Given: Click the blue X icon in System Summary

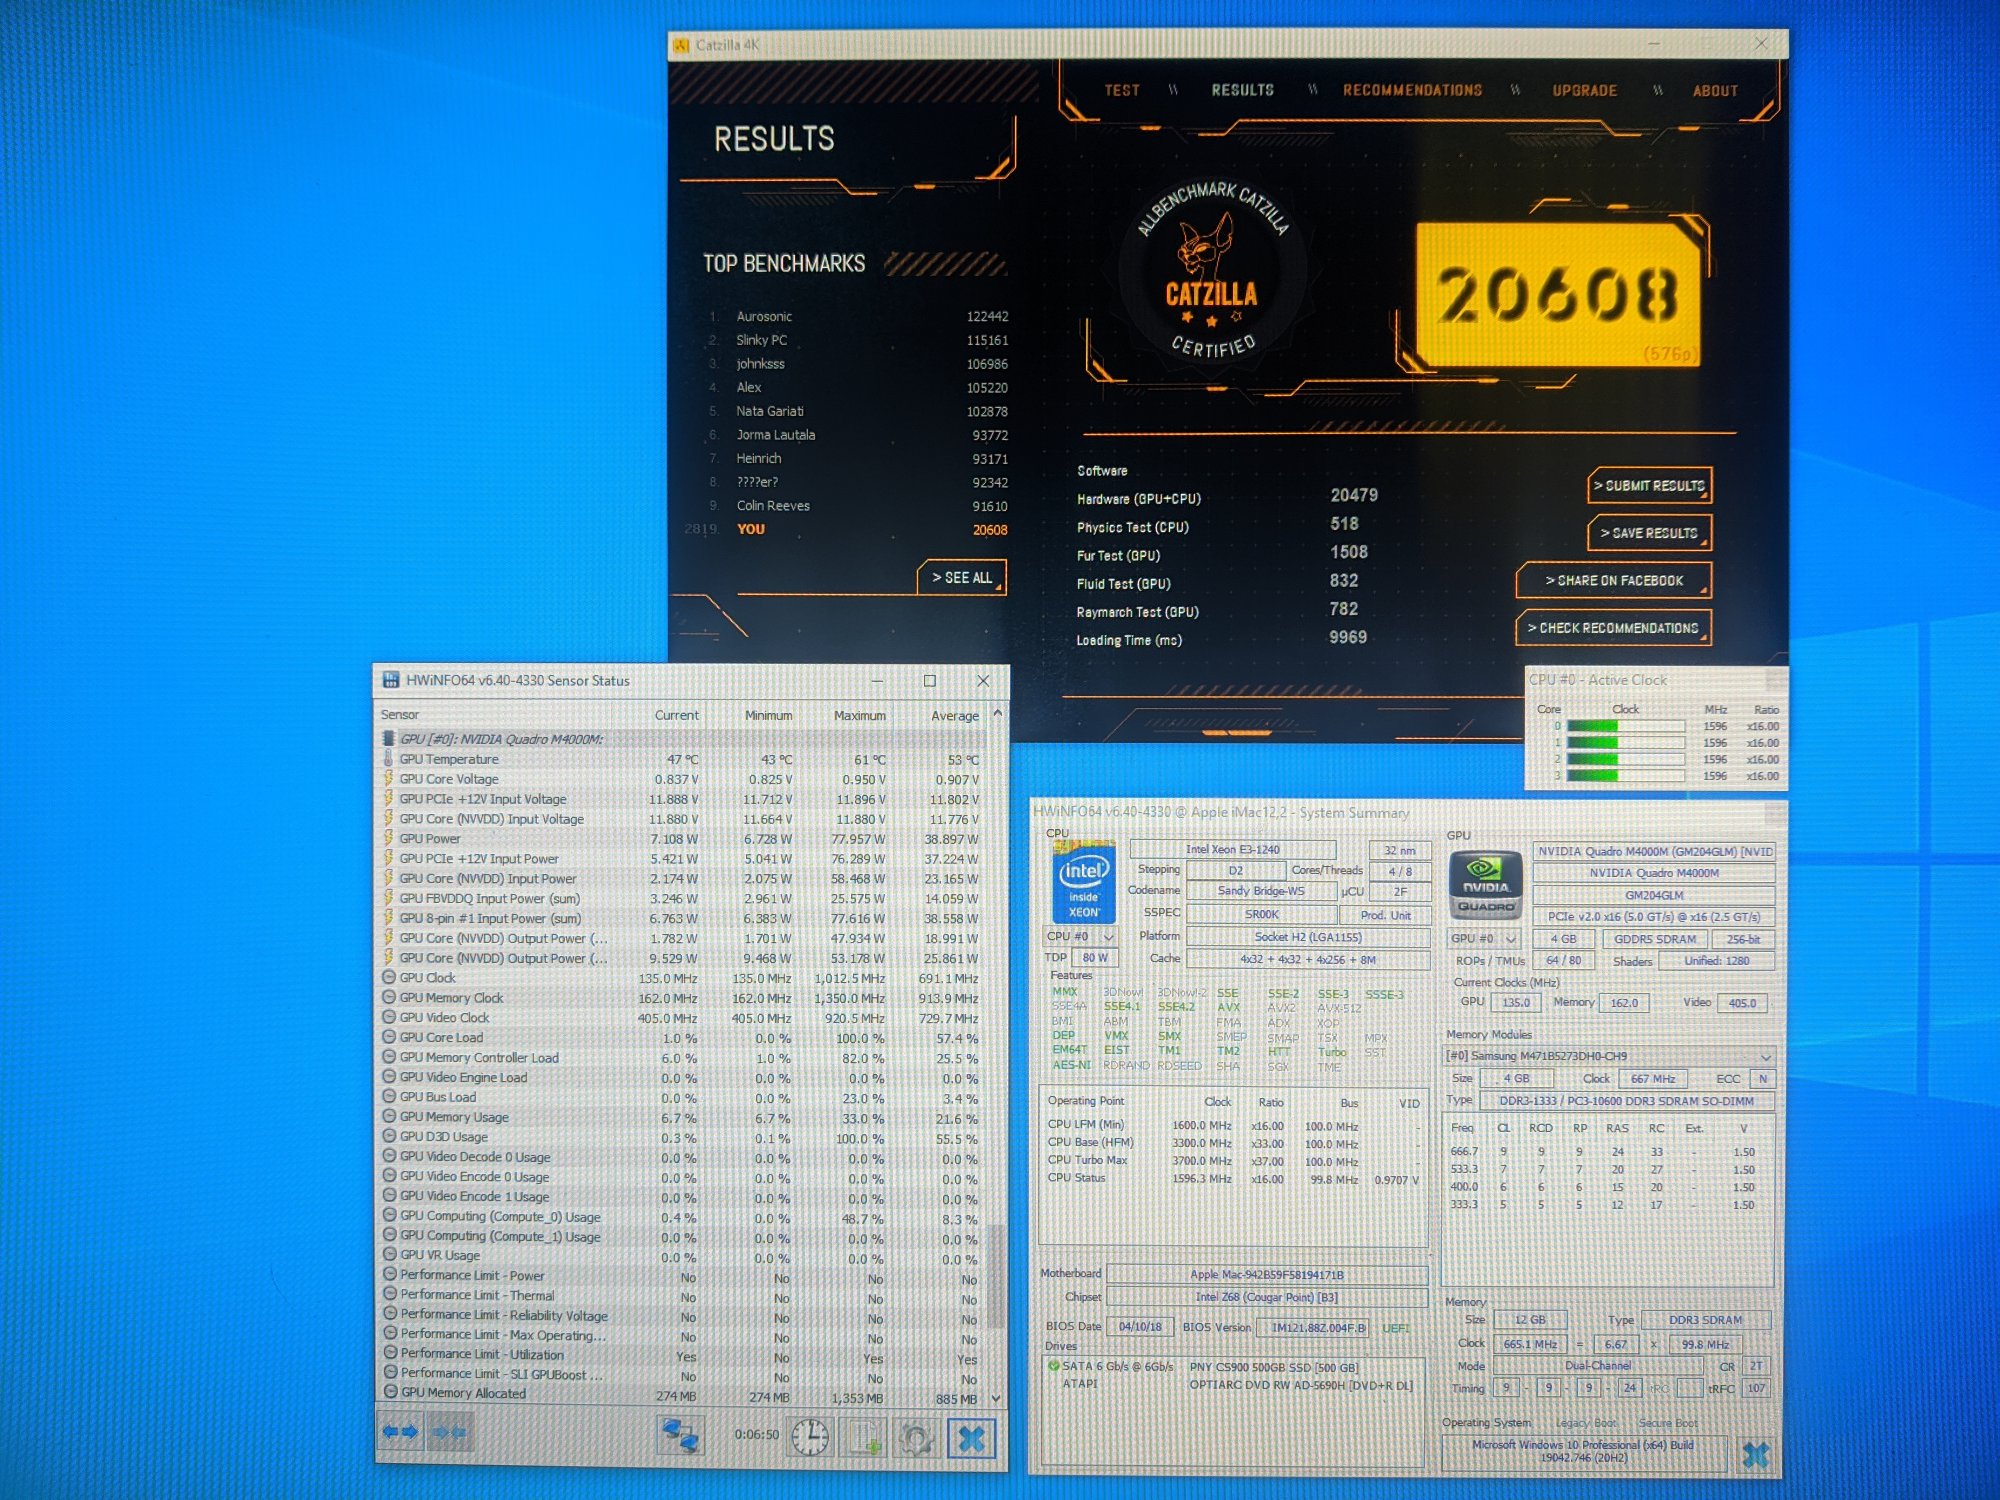Looking at the screenshot, I should (x=1756, y=1454).
